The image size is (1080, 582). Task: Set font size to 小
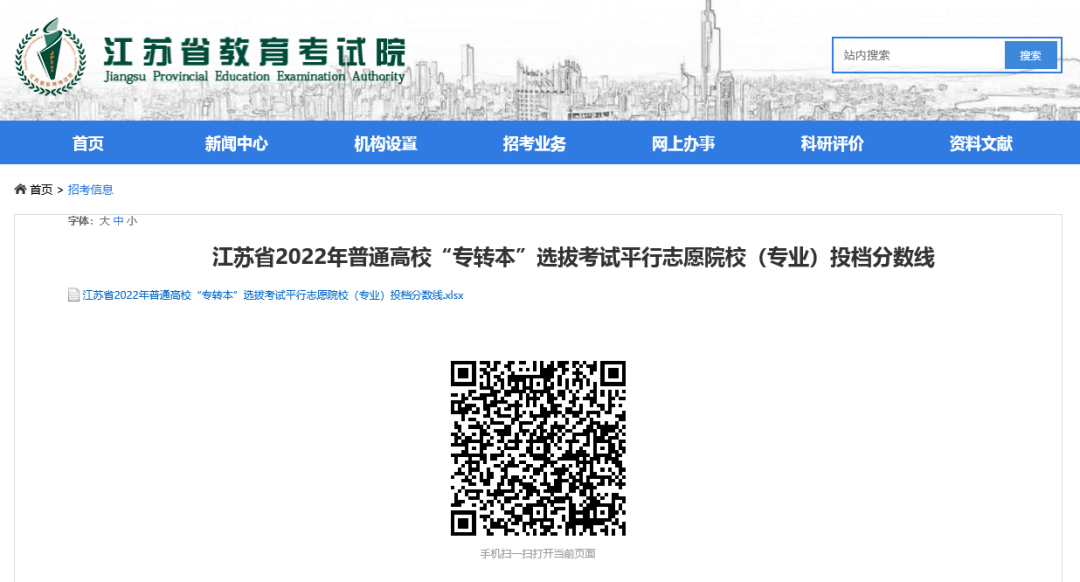tap(132, 221)
